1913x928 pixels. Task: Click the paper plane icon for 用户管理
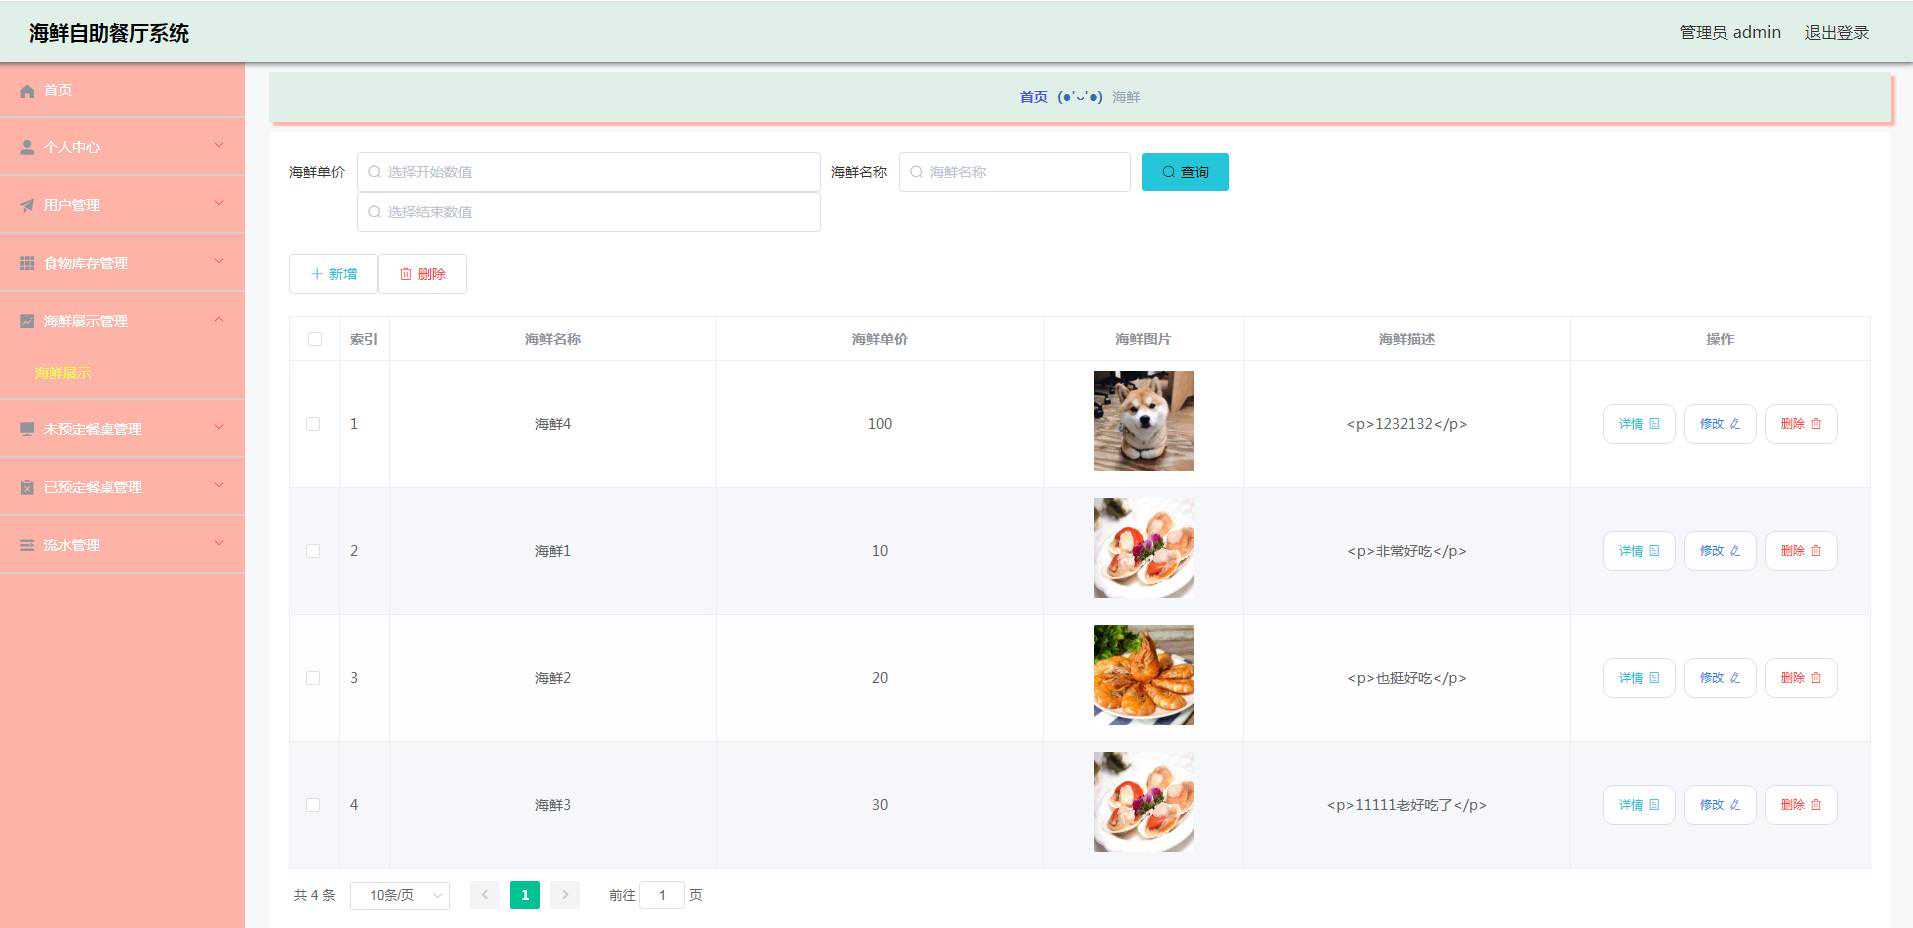pyautogui.click(x=27, y=205)
